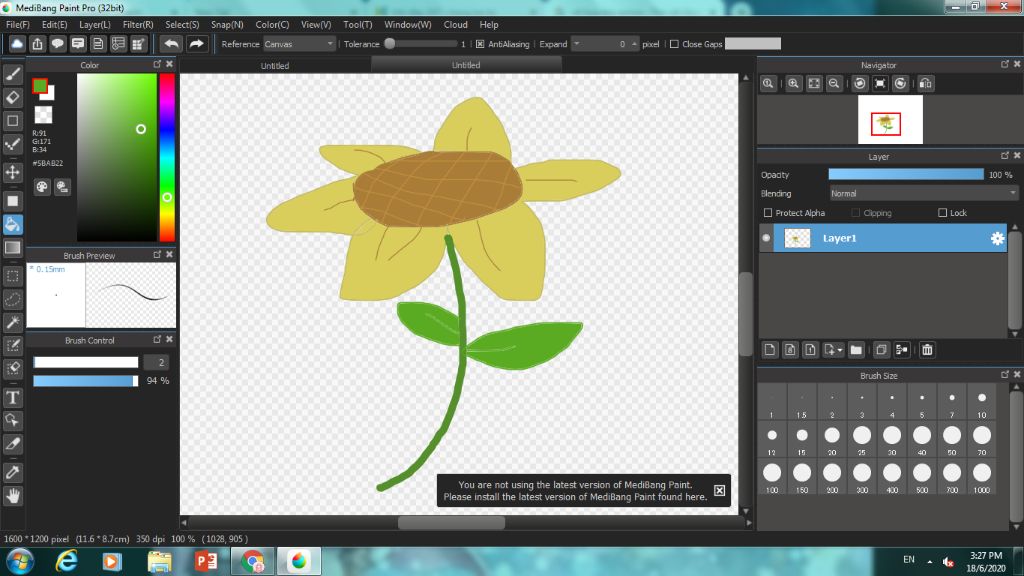Screen dimensions: 1024x576
Task: Pop out the Brush Control panel
Action: pos(157,340)
